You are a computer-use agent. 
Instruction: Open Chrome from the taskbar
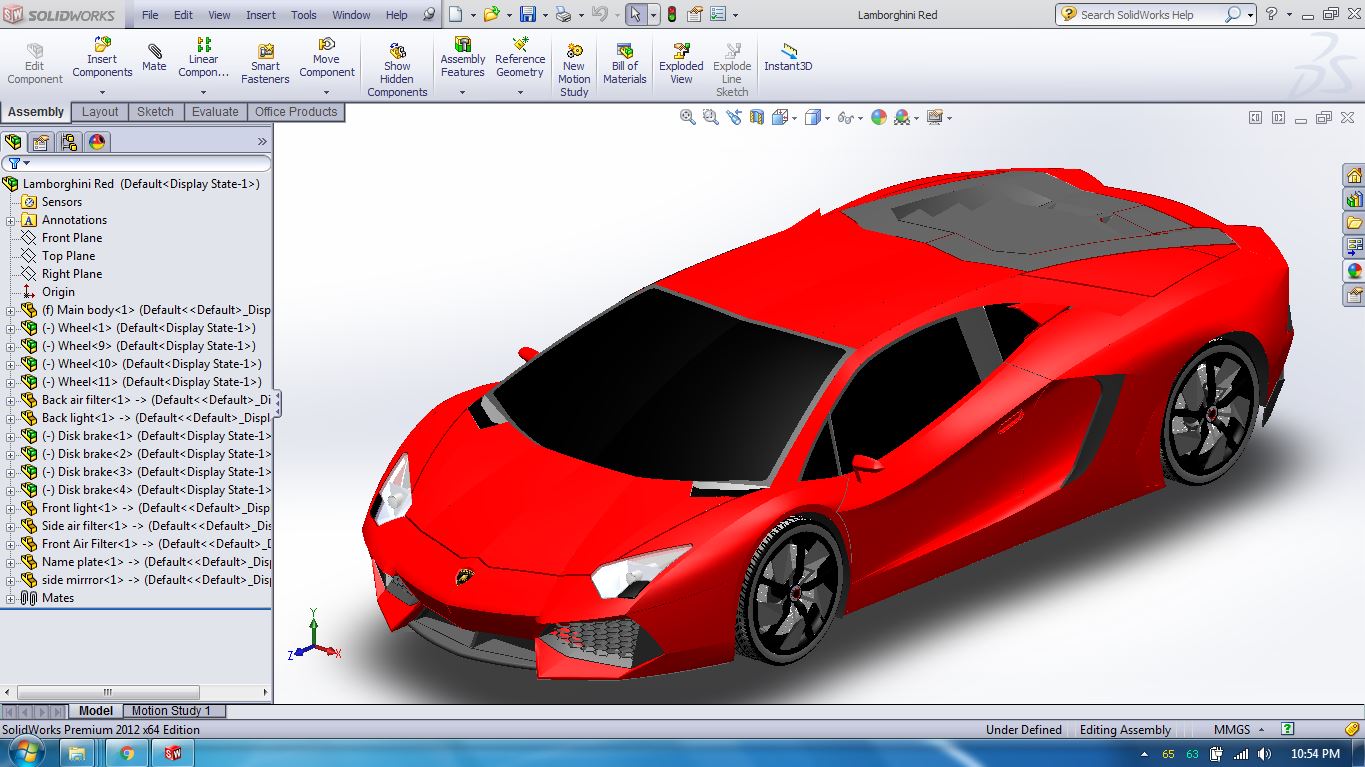pos(127,754)
